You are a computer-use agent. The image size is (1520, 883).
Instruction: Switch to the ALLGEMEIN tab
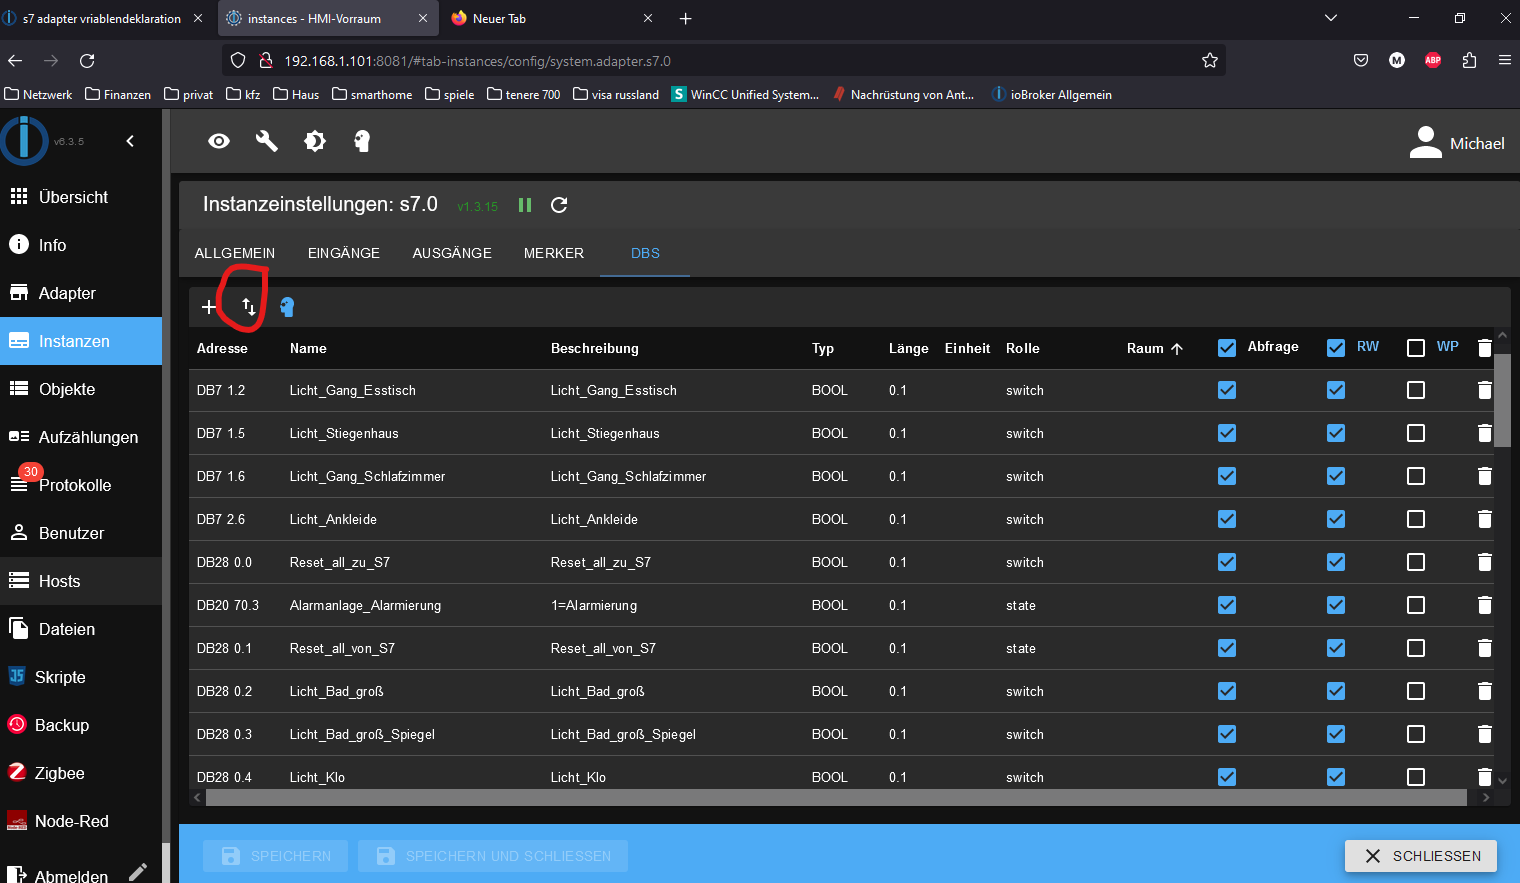tap(235, 253)
